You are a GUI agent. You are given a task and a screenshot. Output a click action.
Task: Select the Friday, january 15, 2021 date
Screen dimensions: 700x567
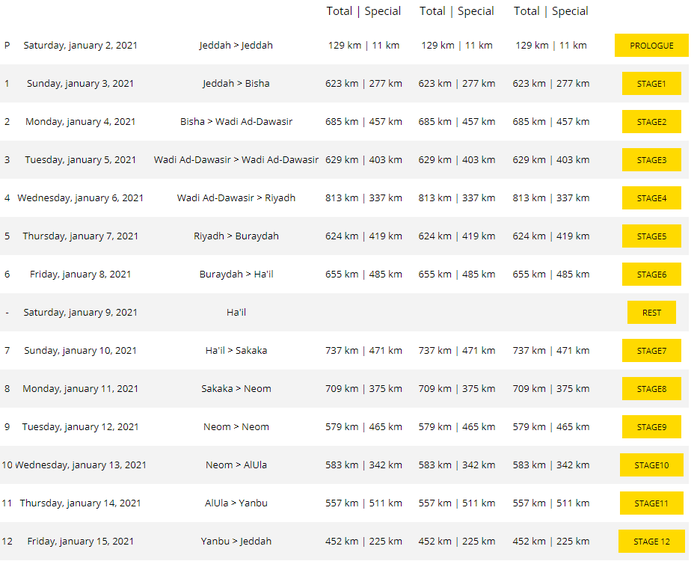pos(80,541)
